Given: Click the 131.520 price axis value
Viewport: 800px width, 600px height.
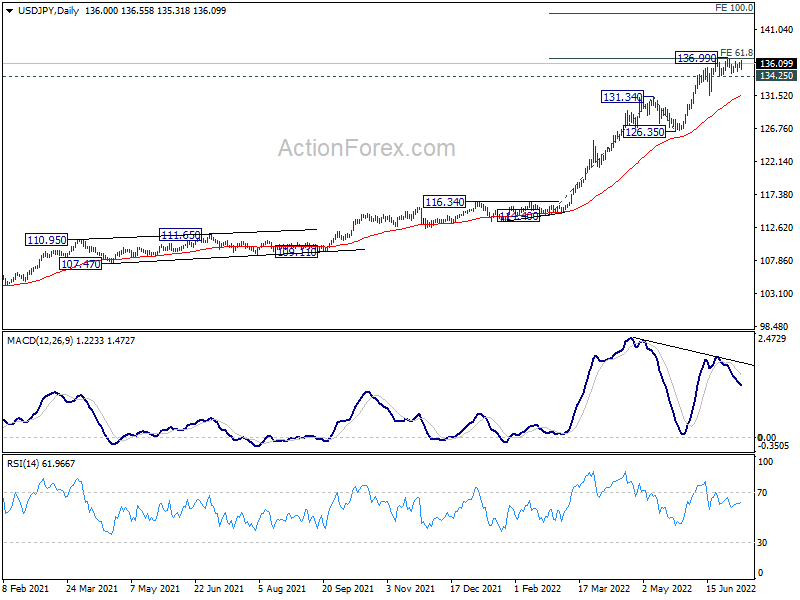Looking at the screenshot, I should coord(777,95).
